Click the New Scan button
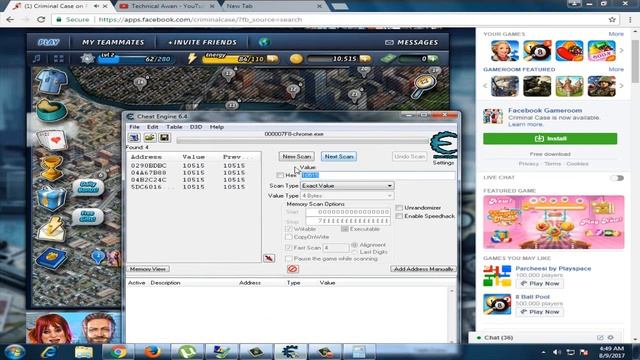This screenshot has width=640, height=360. [x=297, y=156]
